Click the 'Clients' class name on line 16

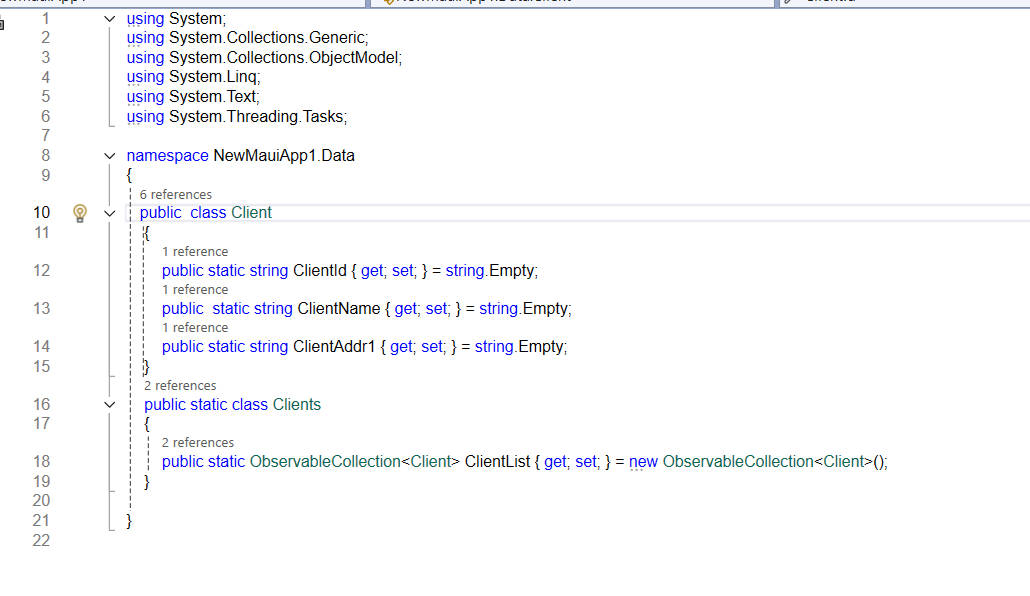point(297,405)
